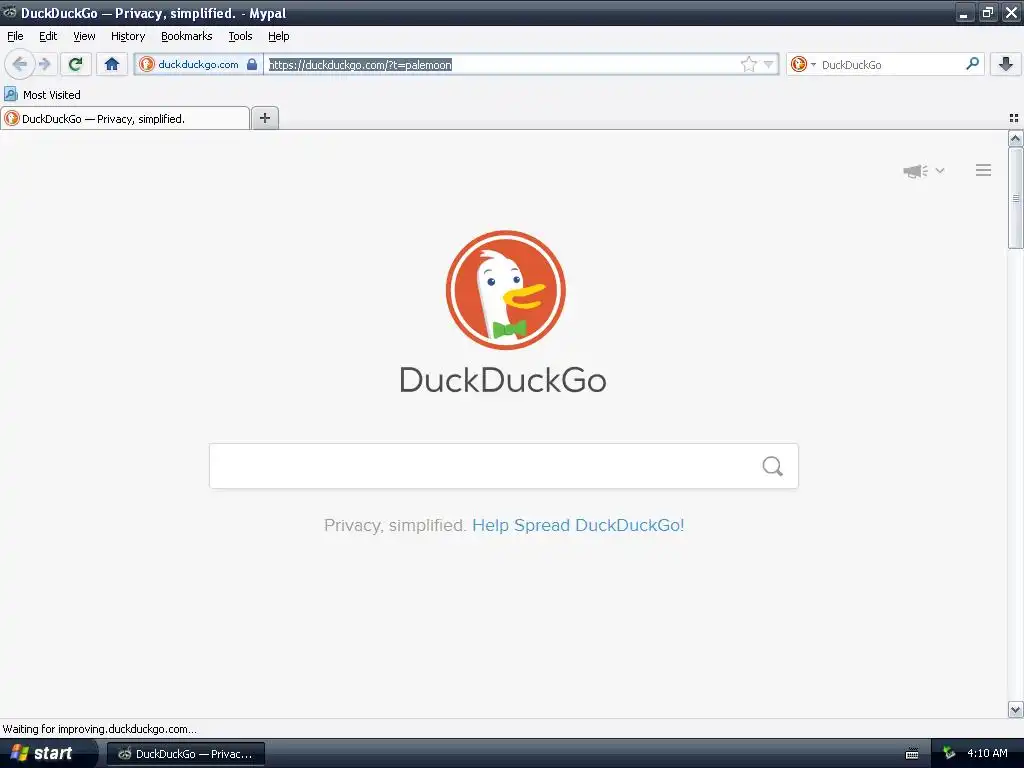Open the megaphone announcements dropdown
Image resolution: width=1024 pixels, height=768 pixels.
pos(923,171)
